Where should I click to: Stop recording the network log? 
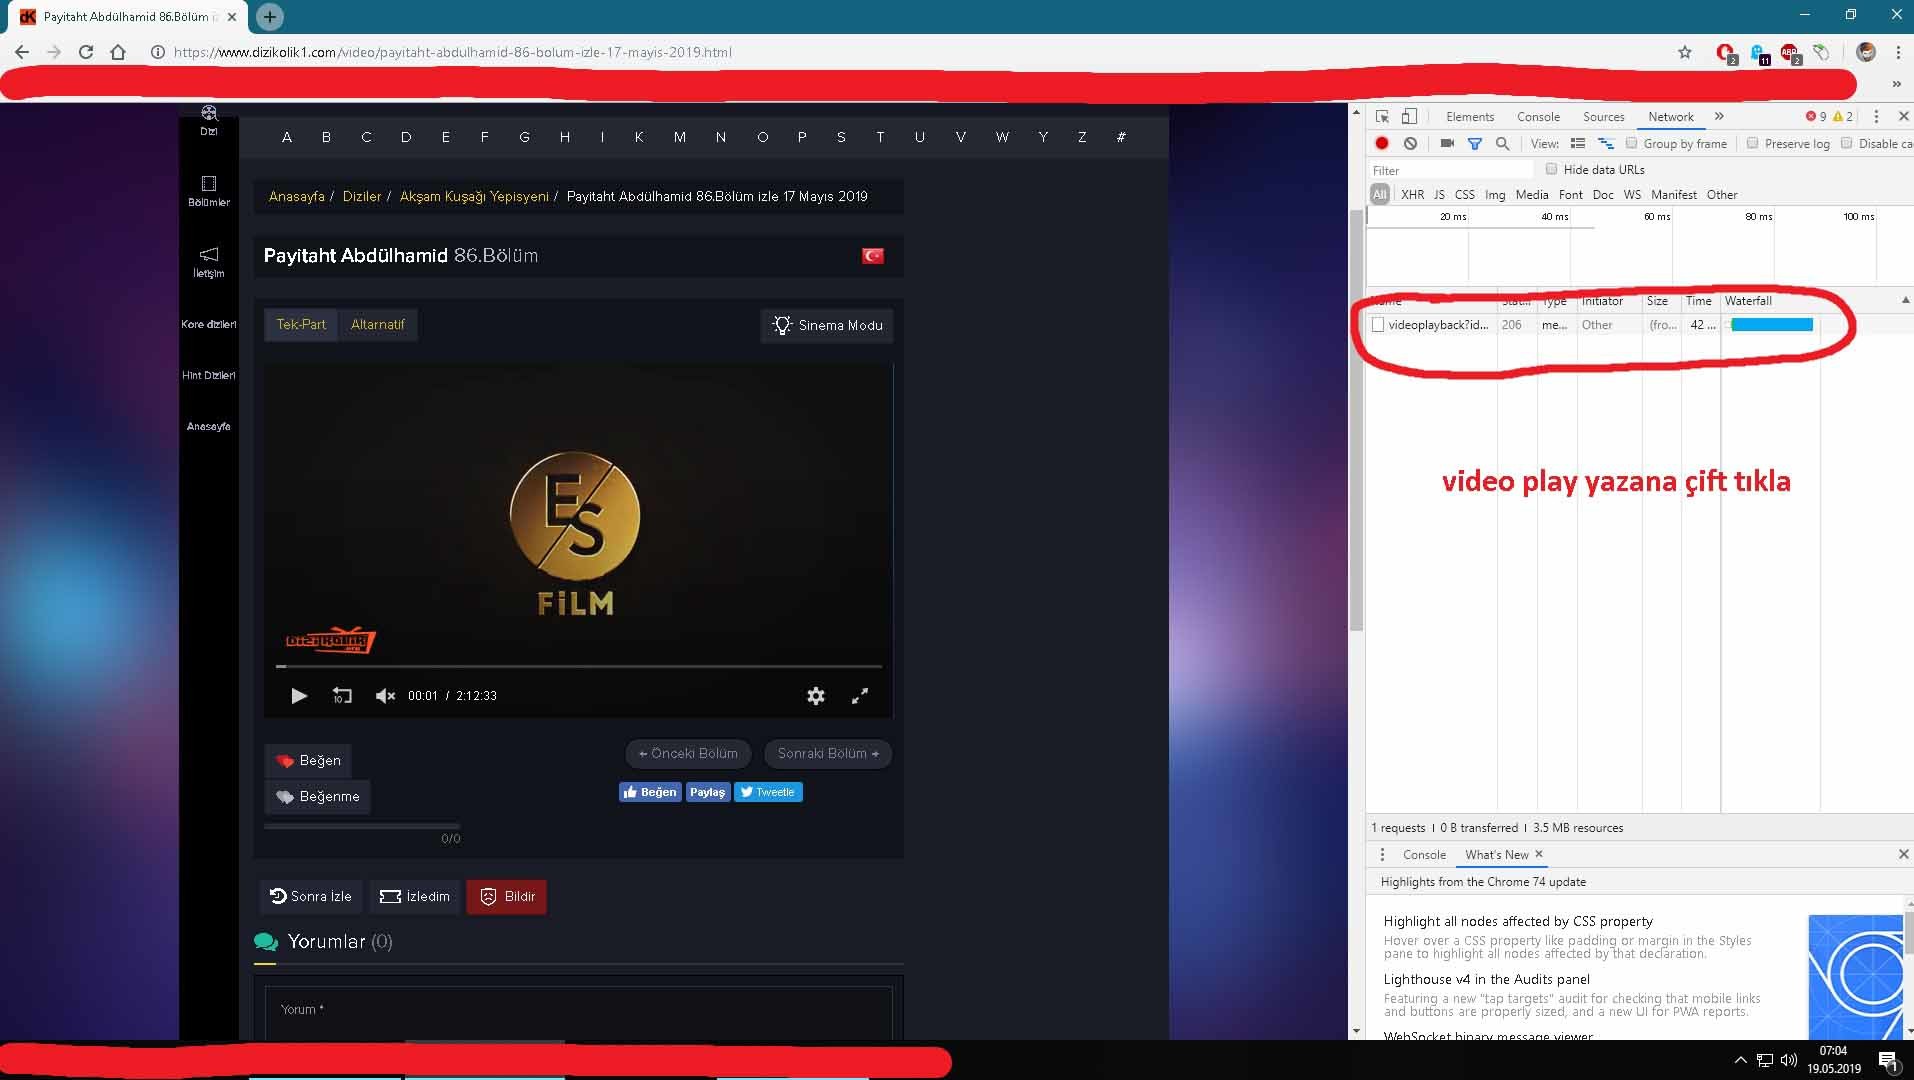[x=1382, y=143]
